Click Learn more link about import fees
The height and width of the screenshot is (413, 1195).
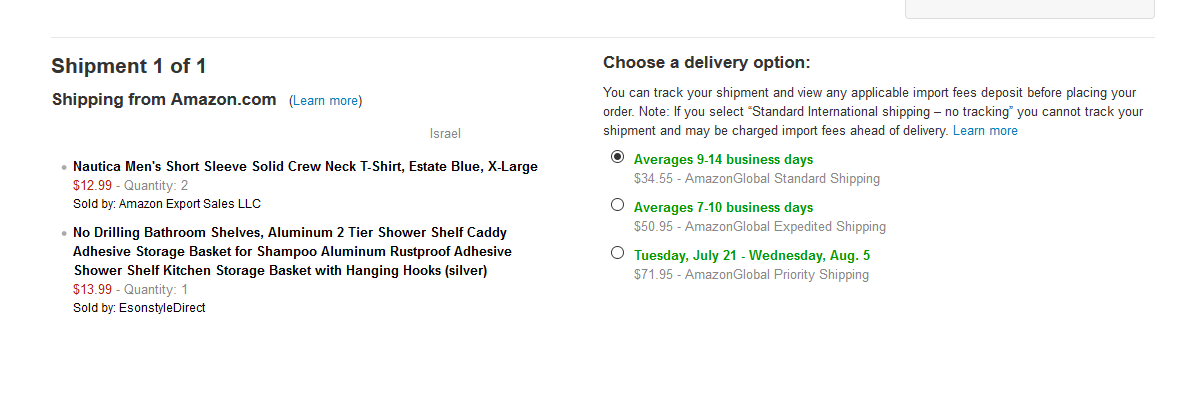pos(985,131)
